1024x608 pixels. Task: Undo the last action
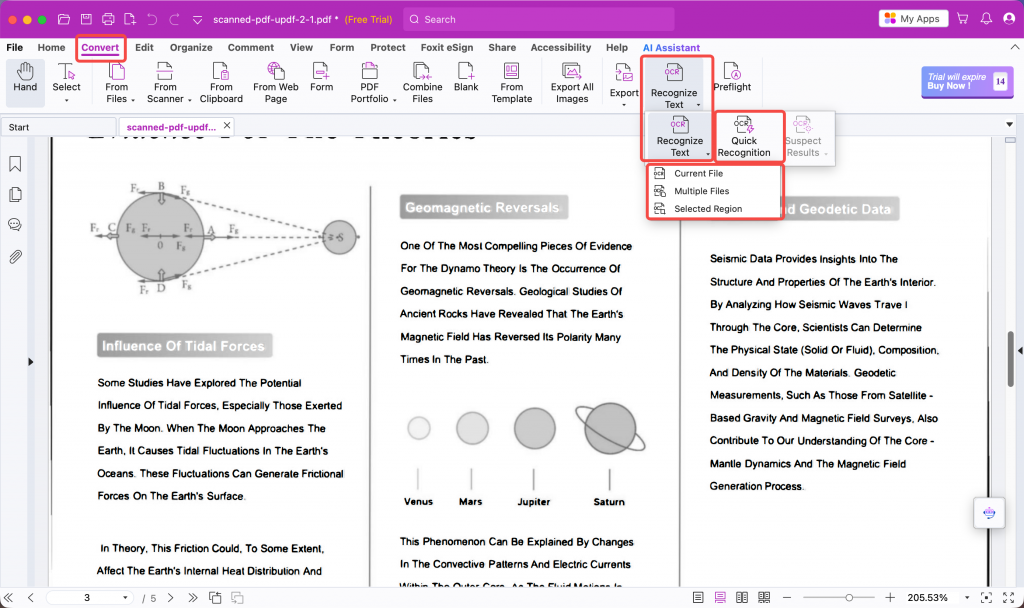coord(152,19)
